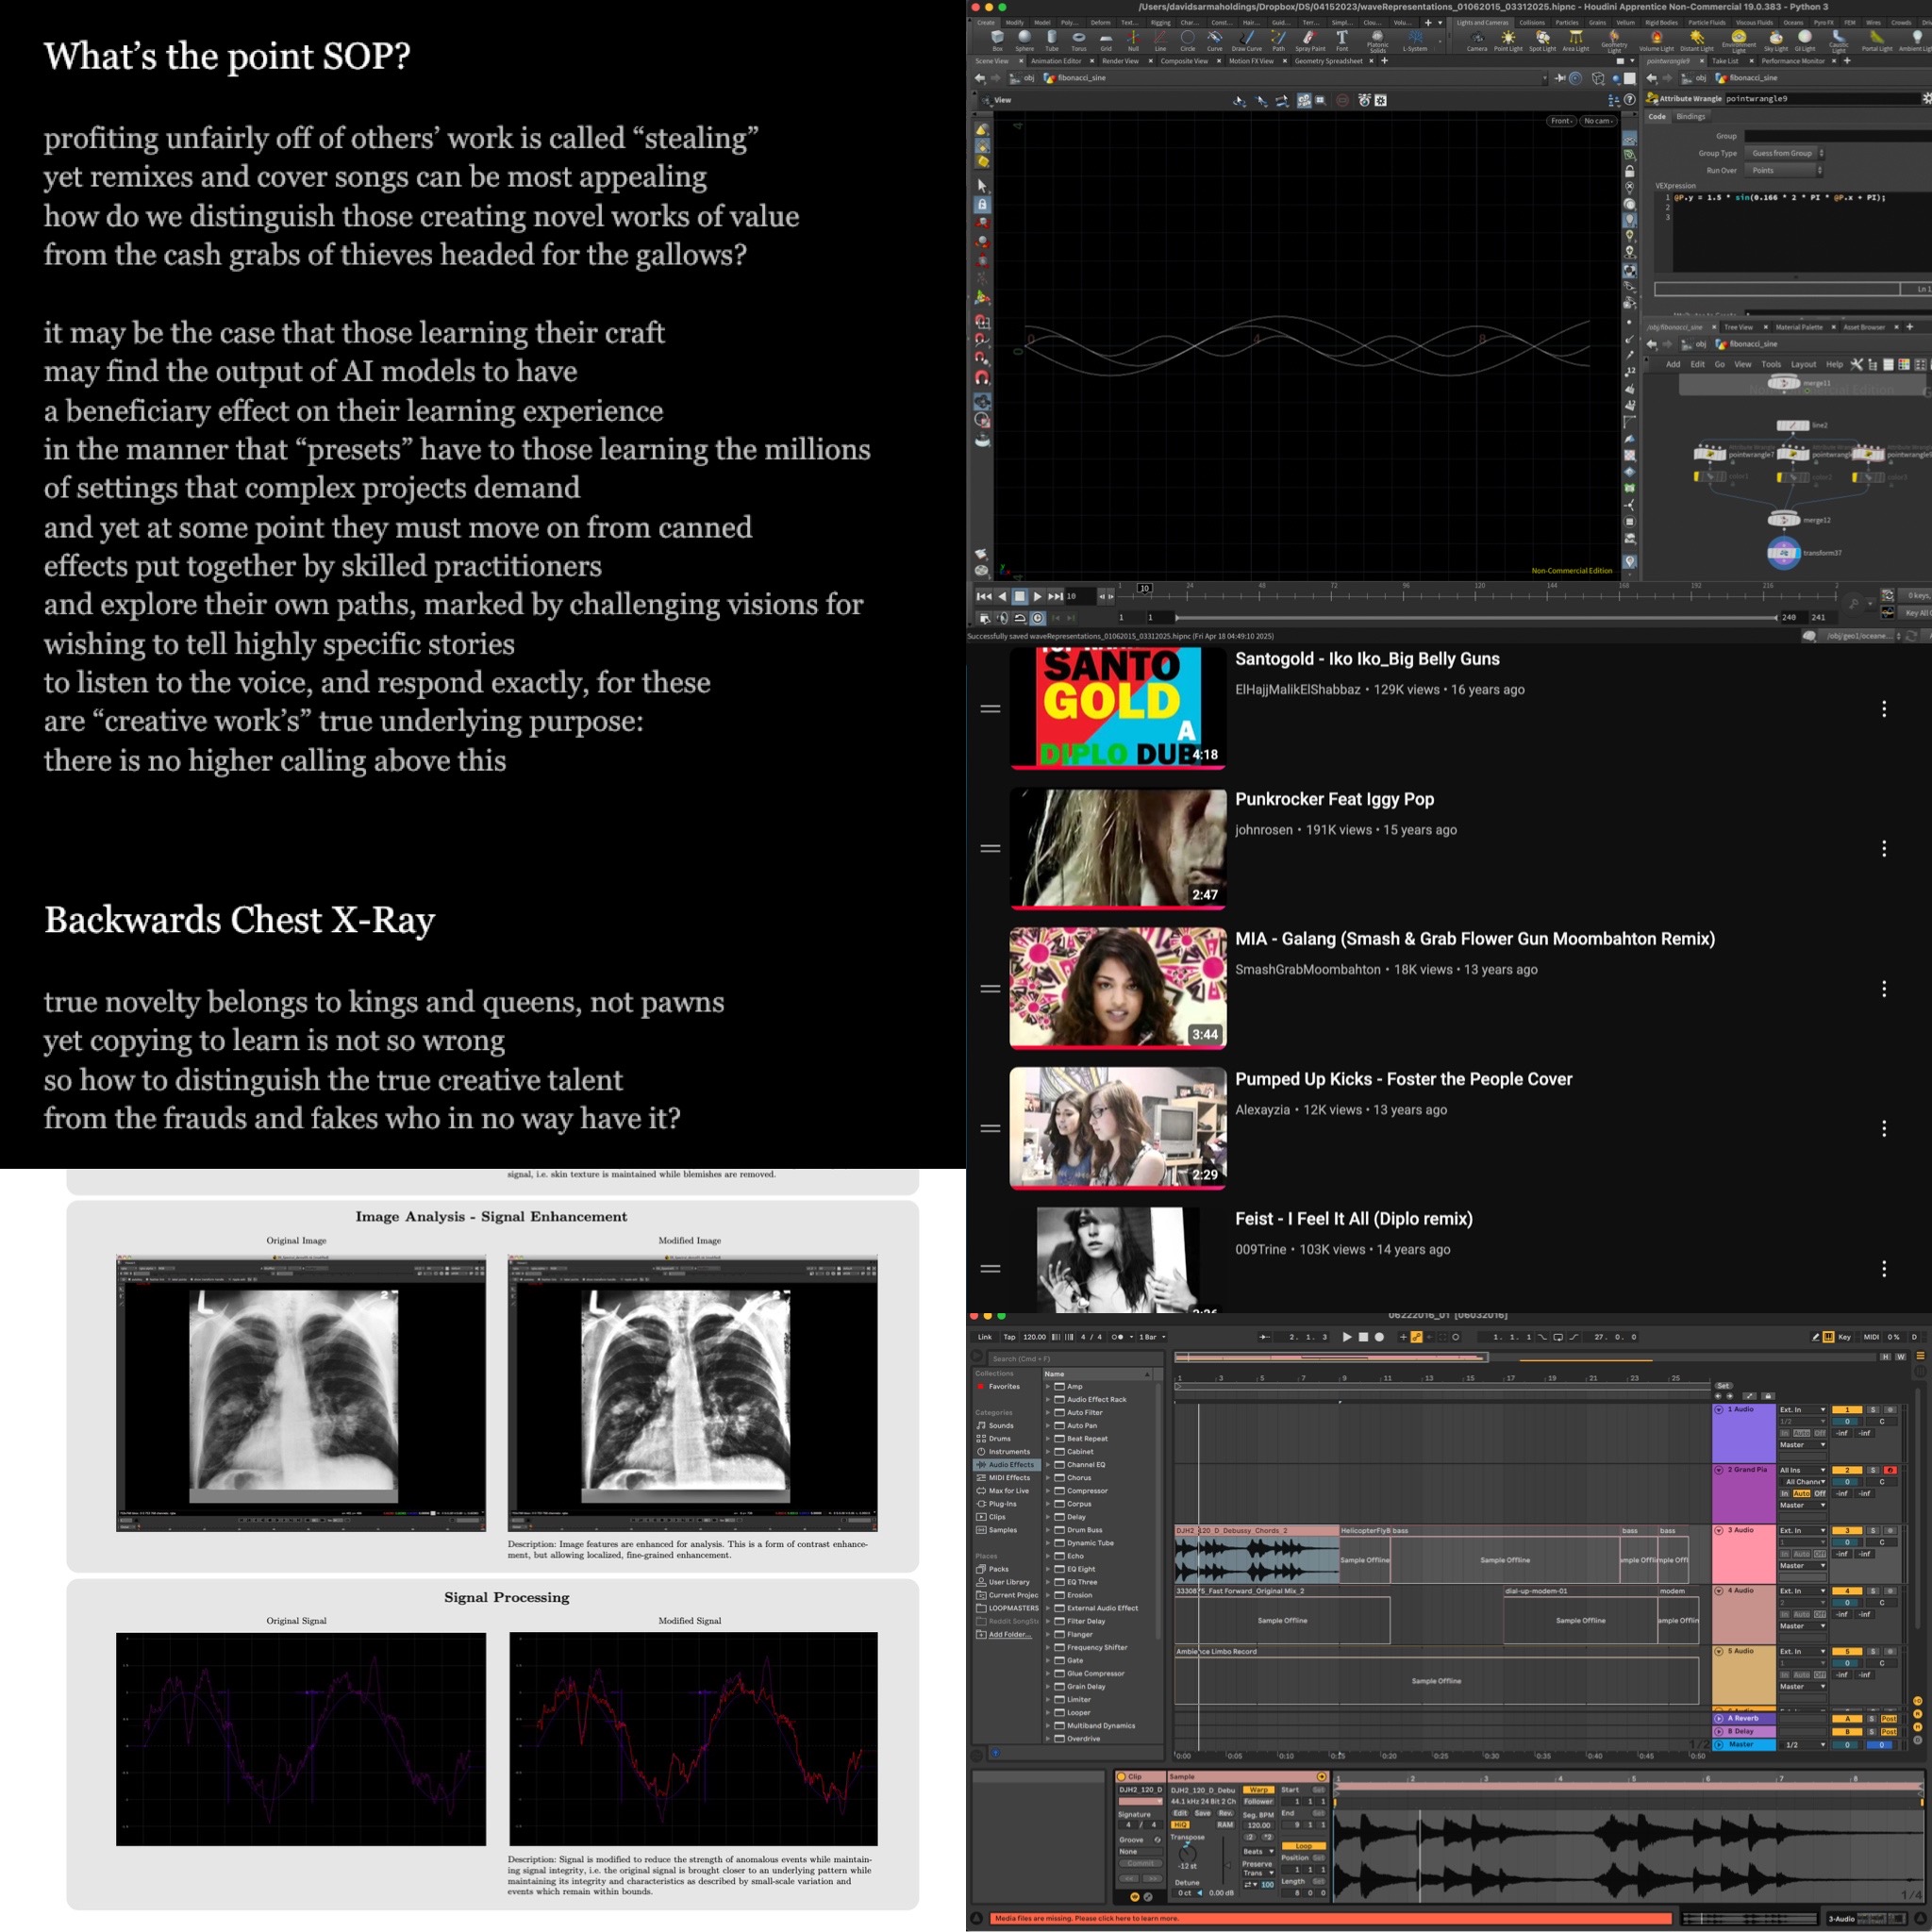Toggle Warp on the sample clip
1932x1932 pixels.
click(x=1258, y=1789)
